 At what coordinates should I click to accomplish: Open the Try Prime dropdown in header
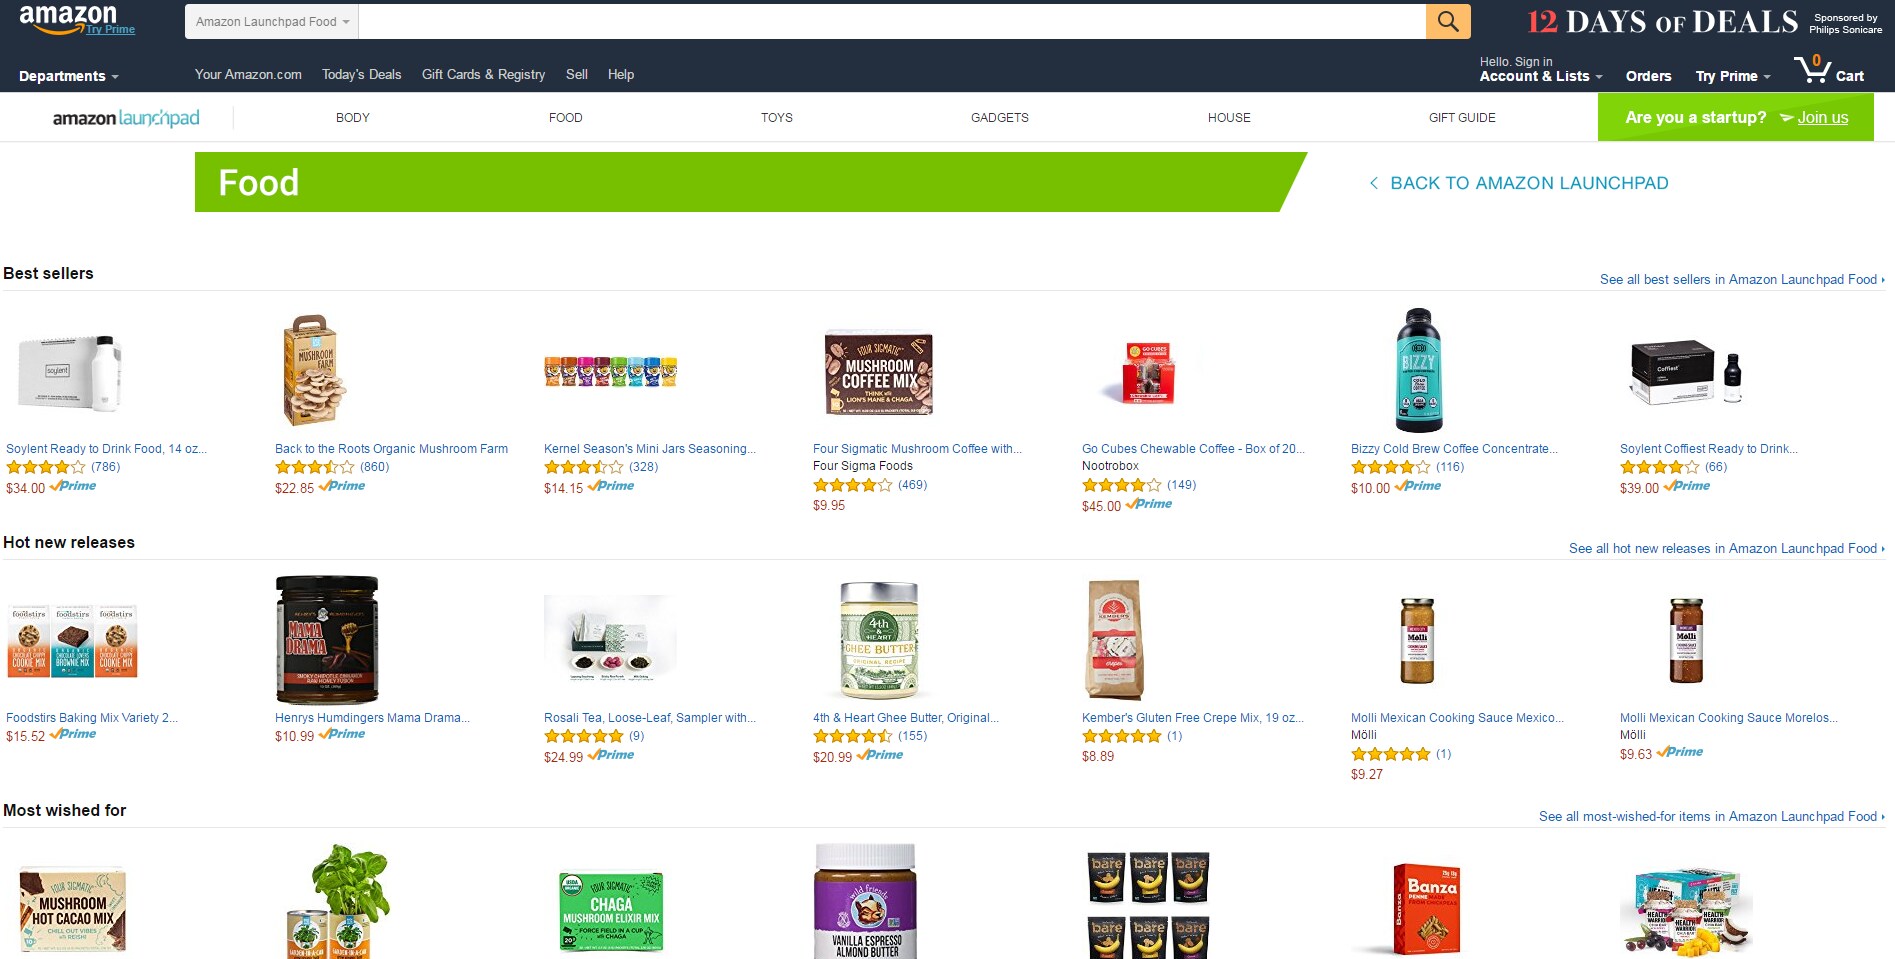(x=1733, y=76)
